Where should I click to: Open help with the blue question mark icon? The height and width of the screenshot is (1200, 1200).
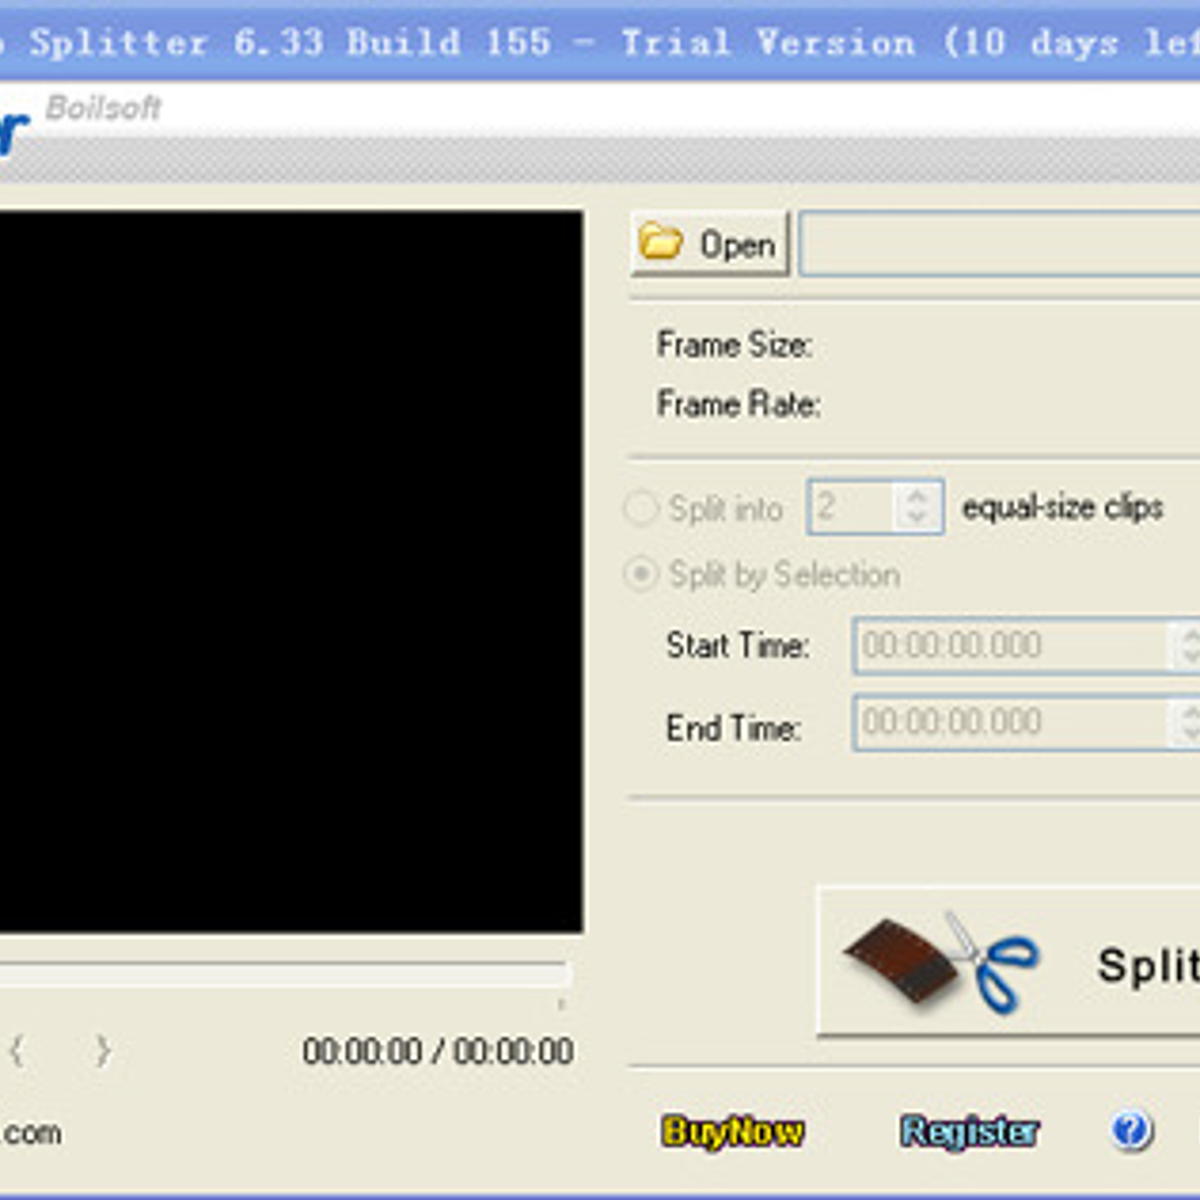[x=1131, y=1131]
